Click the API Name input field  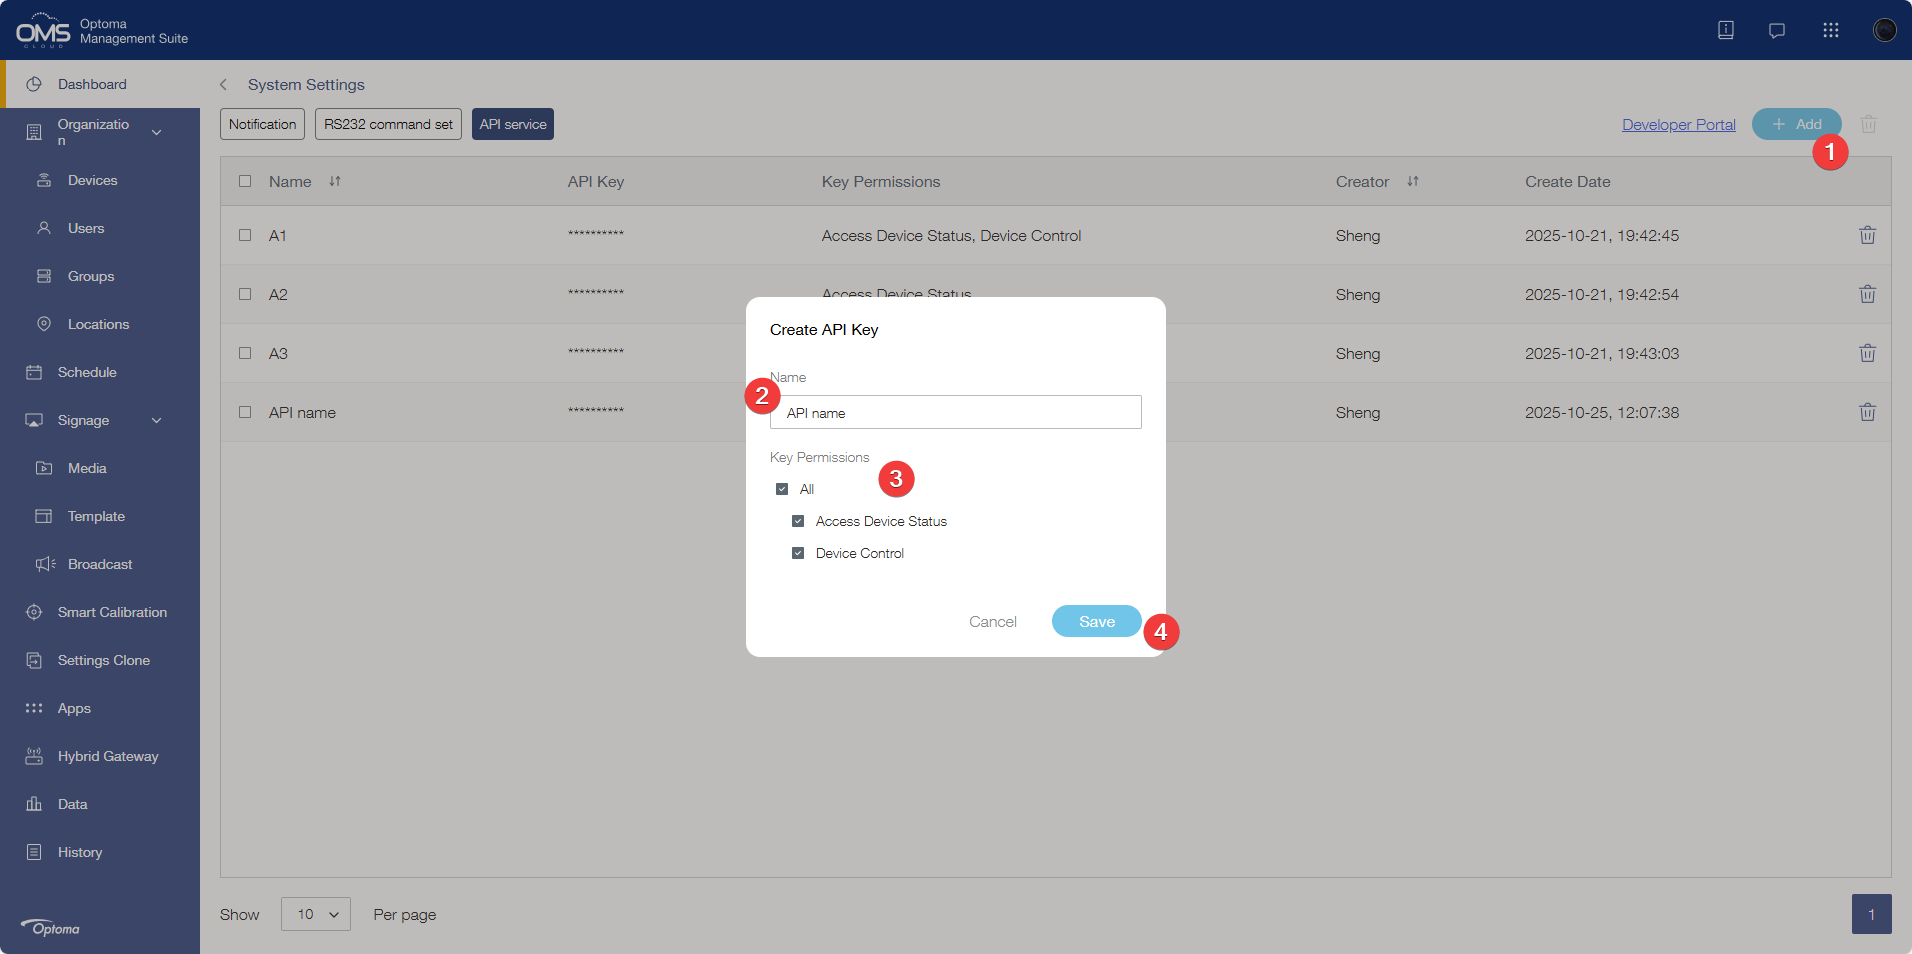tap(955, 413)
